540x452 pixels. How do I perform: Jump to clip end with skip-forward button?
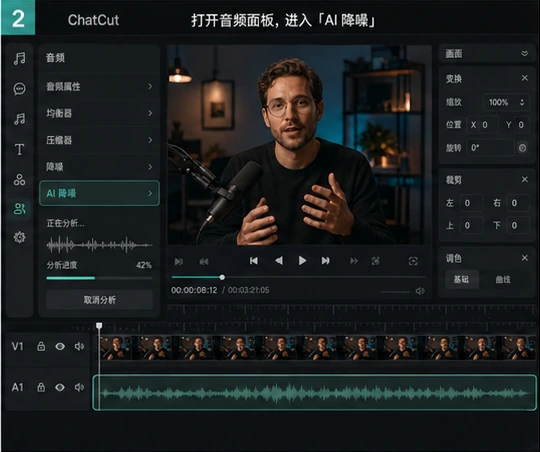tap(325, 261)
